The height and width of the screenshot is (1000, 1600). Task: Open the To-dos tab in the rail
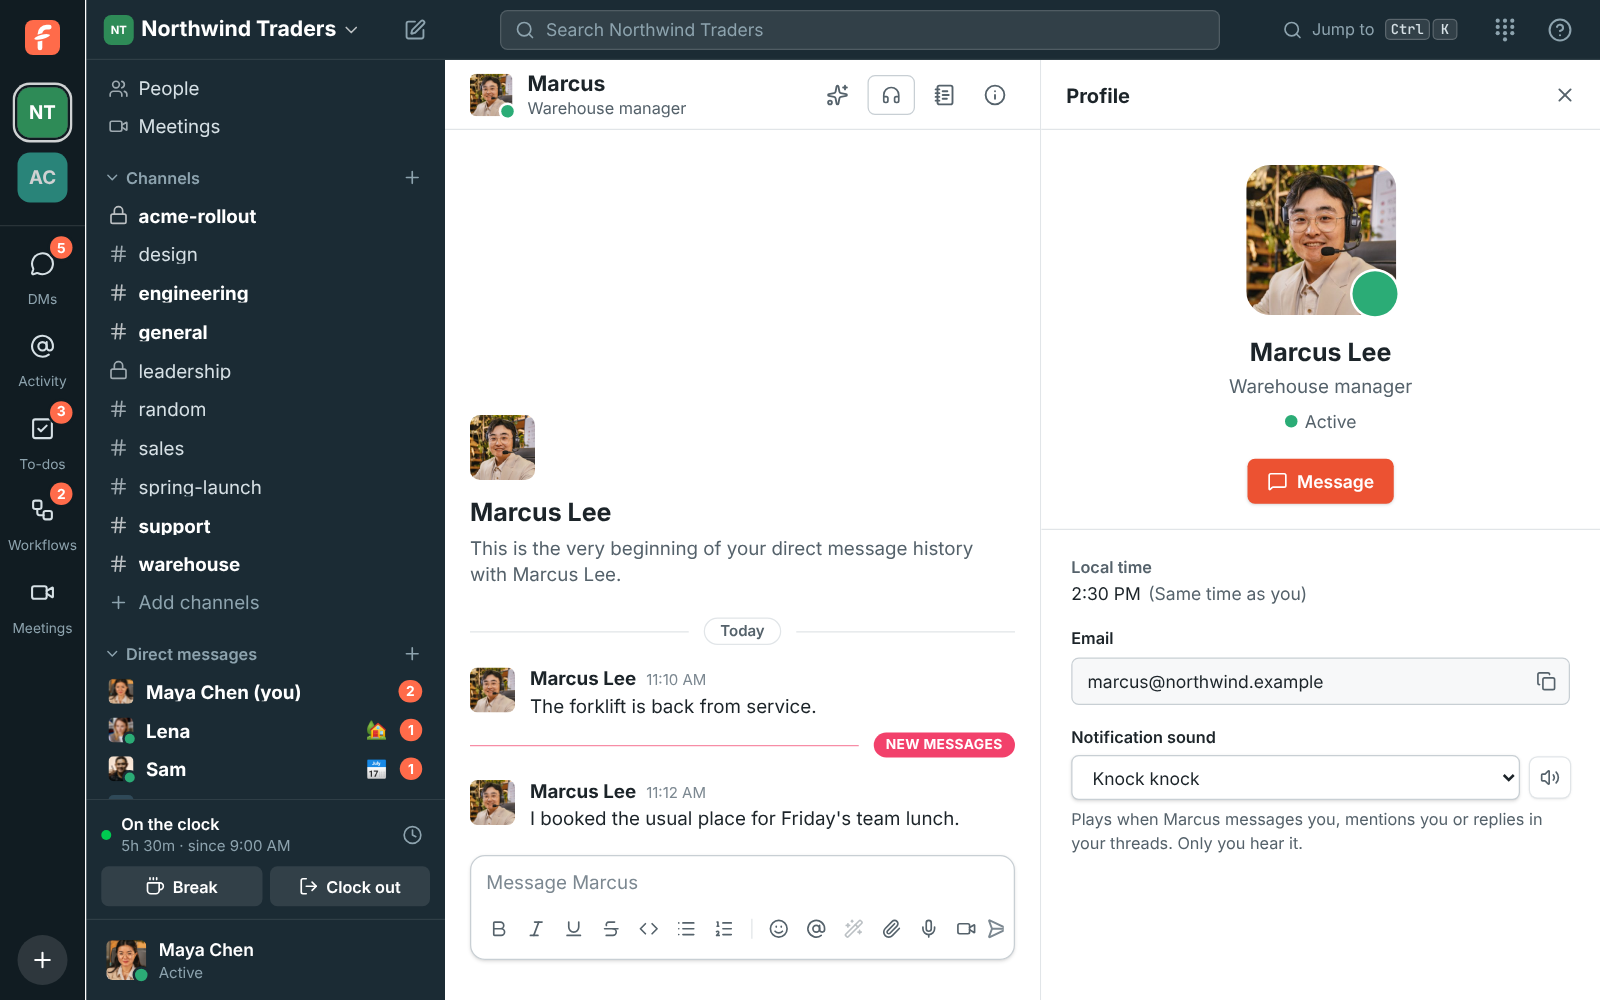[42, 443]
